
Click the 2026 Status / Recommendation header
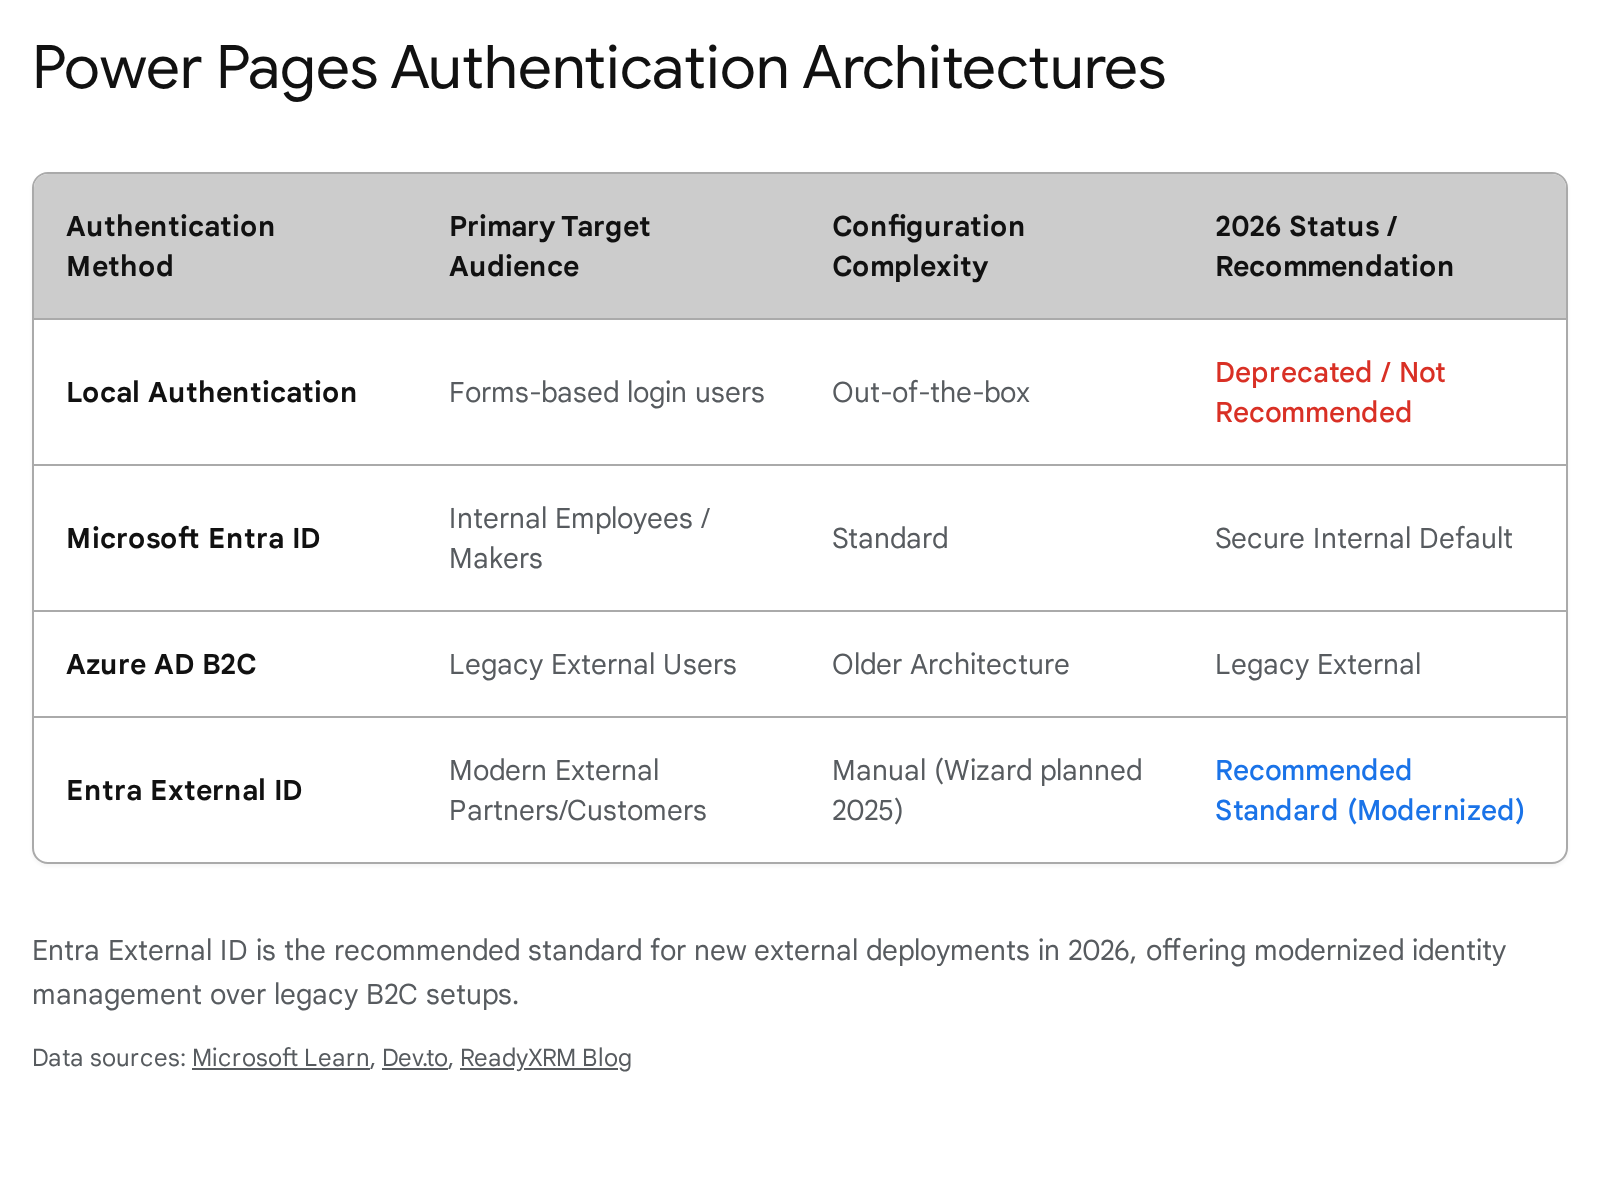tap(1334, 246)
